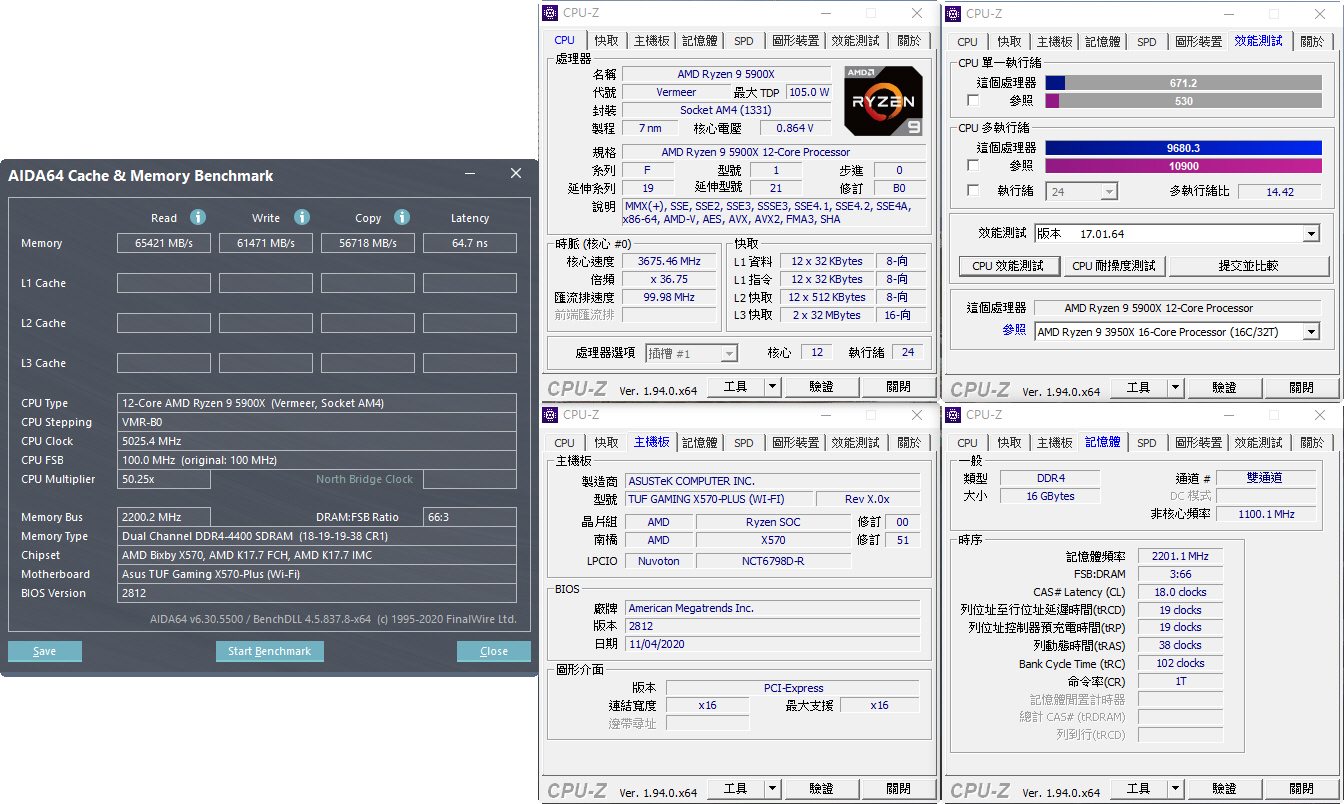Click processor name field AMD Ryzen 9 5900X
1344x804 pixels.
pos(726,74)
